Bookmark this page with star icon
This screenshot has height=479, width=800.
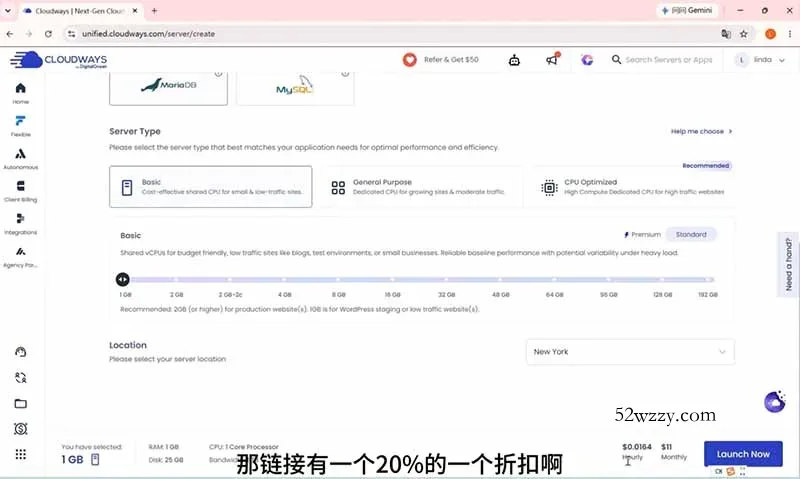click(743, 34)
